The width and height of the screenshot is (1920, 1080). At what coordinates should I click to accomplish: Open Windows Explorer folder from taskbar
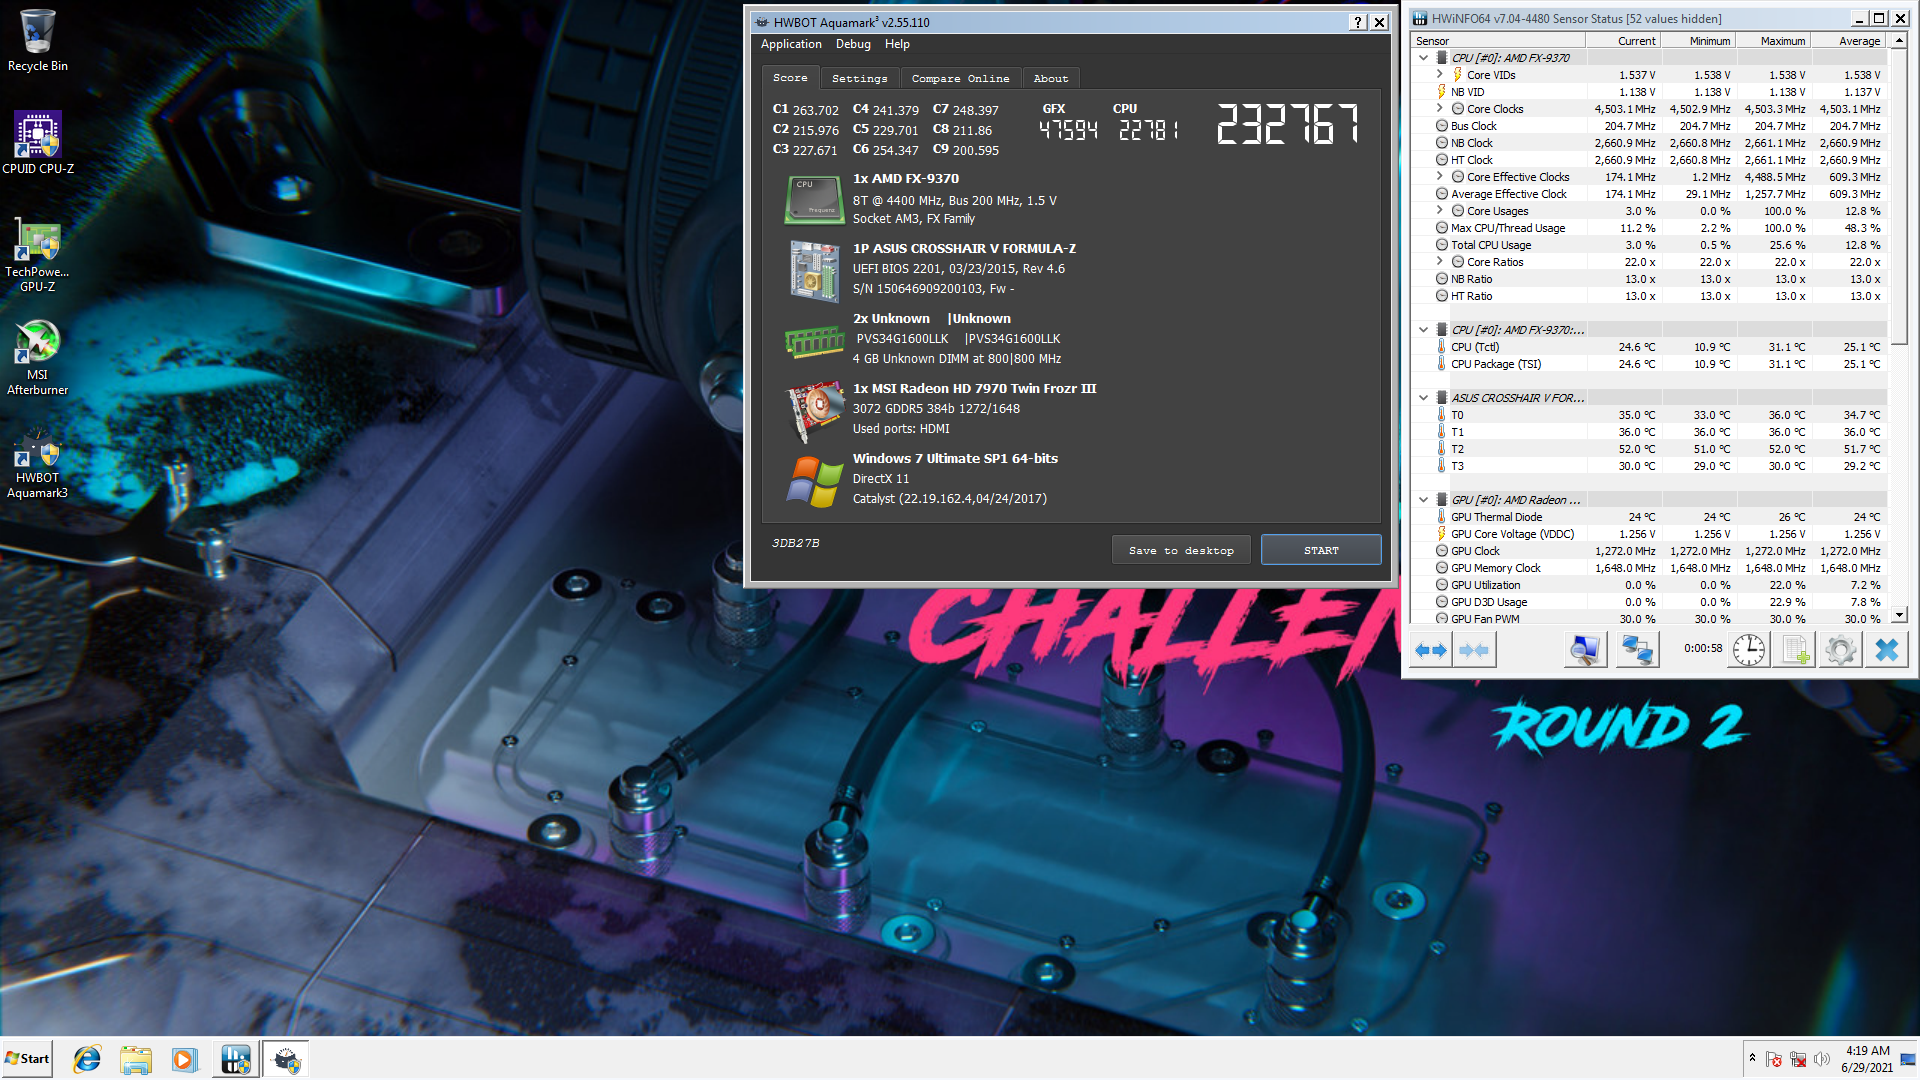[x=136, y=1059]
